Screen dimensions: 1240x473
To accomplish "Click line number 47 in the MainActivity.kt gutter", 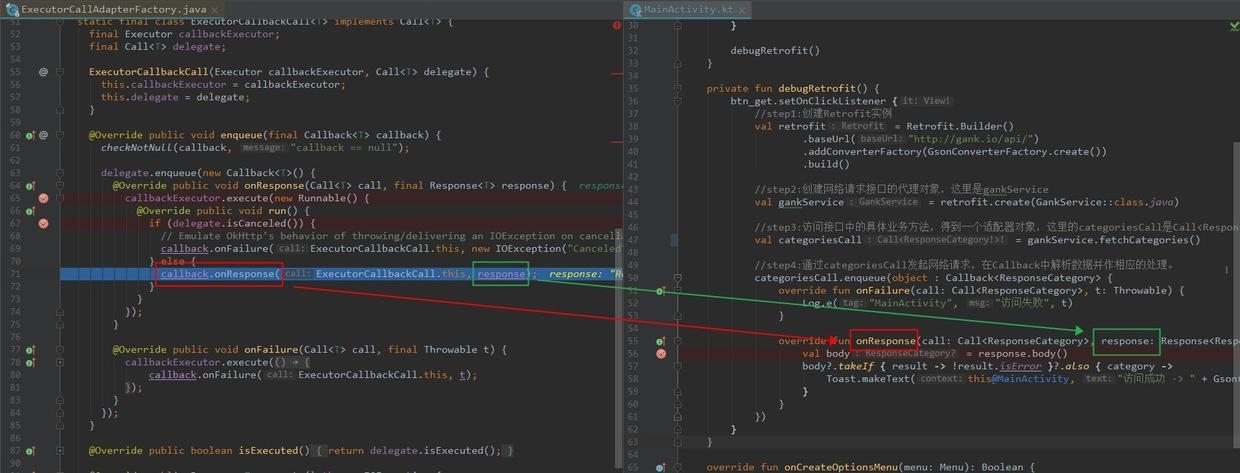I will tap(632, 240).
